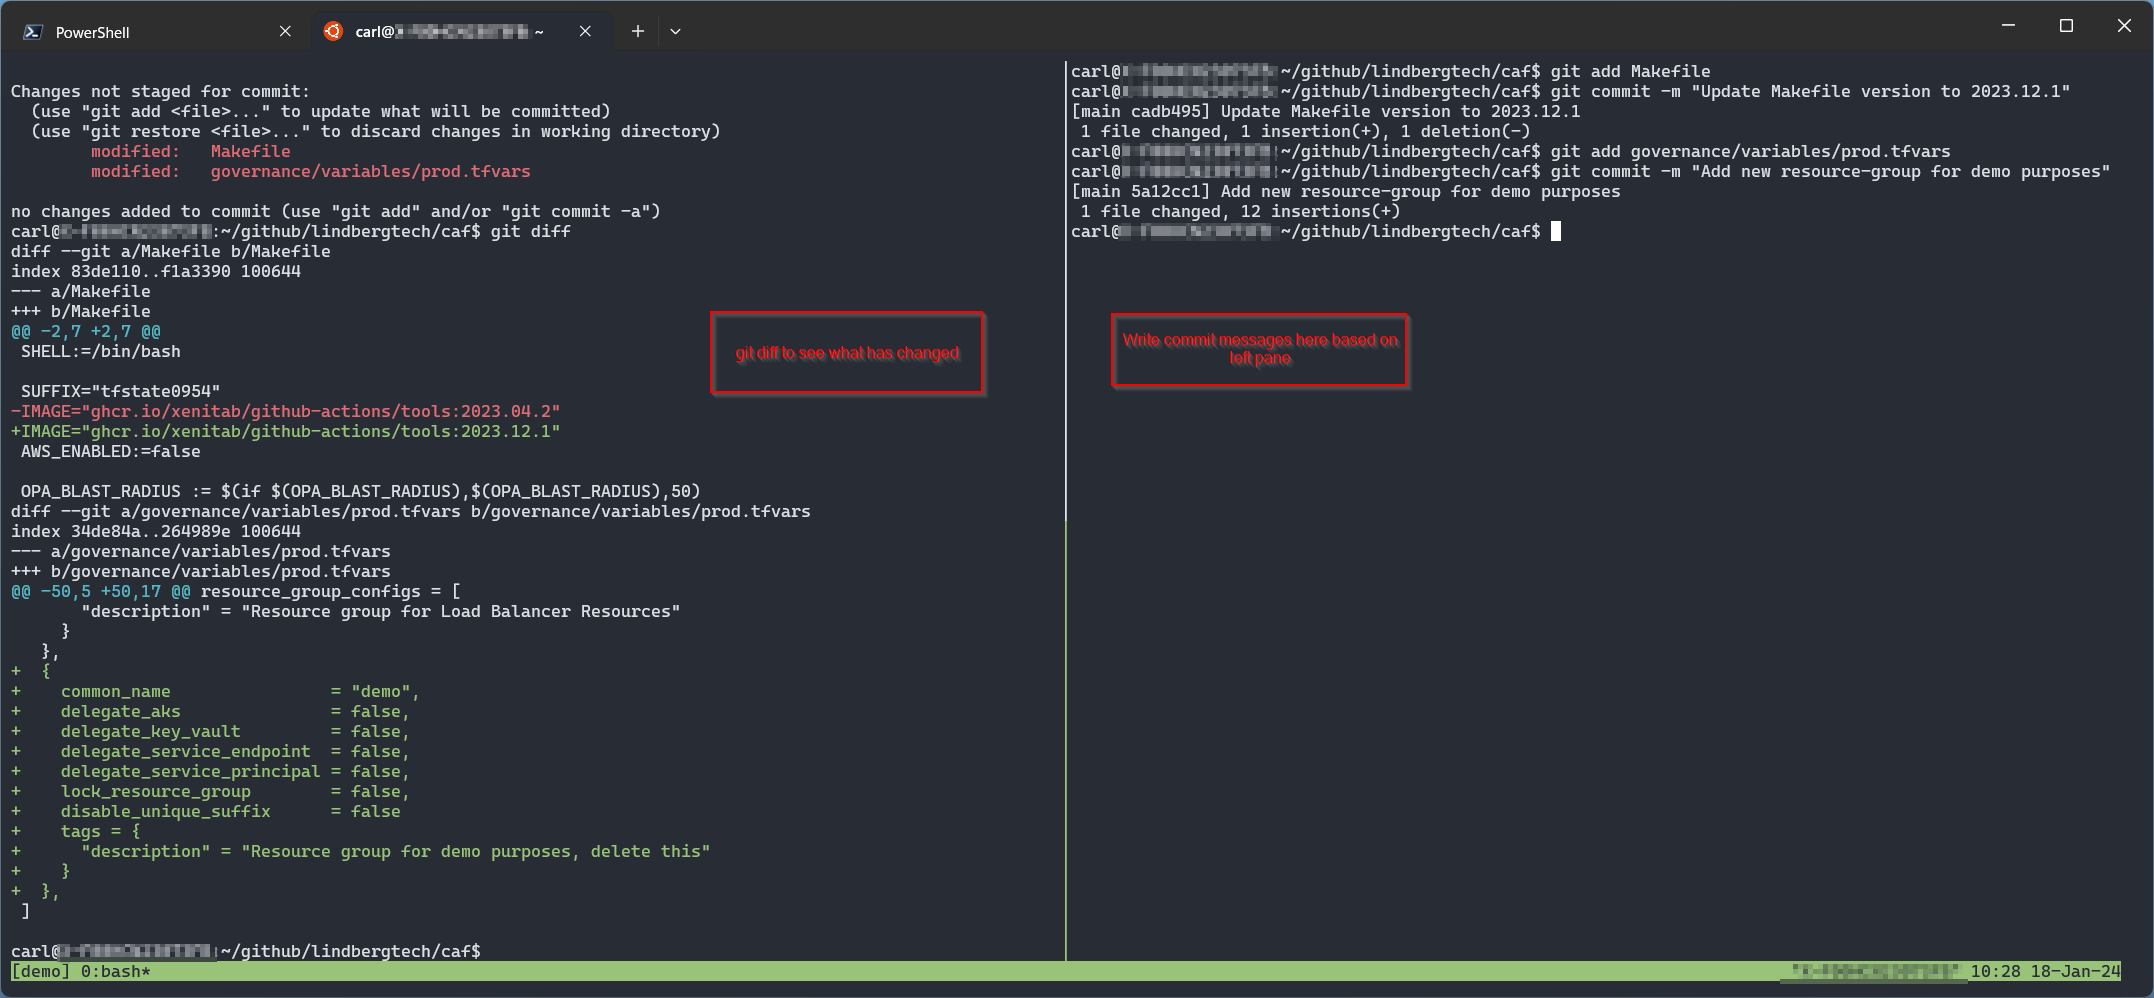This screenshot has width=2154, height=998.
Task: Maximize the terminal window
Action: 2066,25
